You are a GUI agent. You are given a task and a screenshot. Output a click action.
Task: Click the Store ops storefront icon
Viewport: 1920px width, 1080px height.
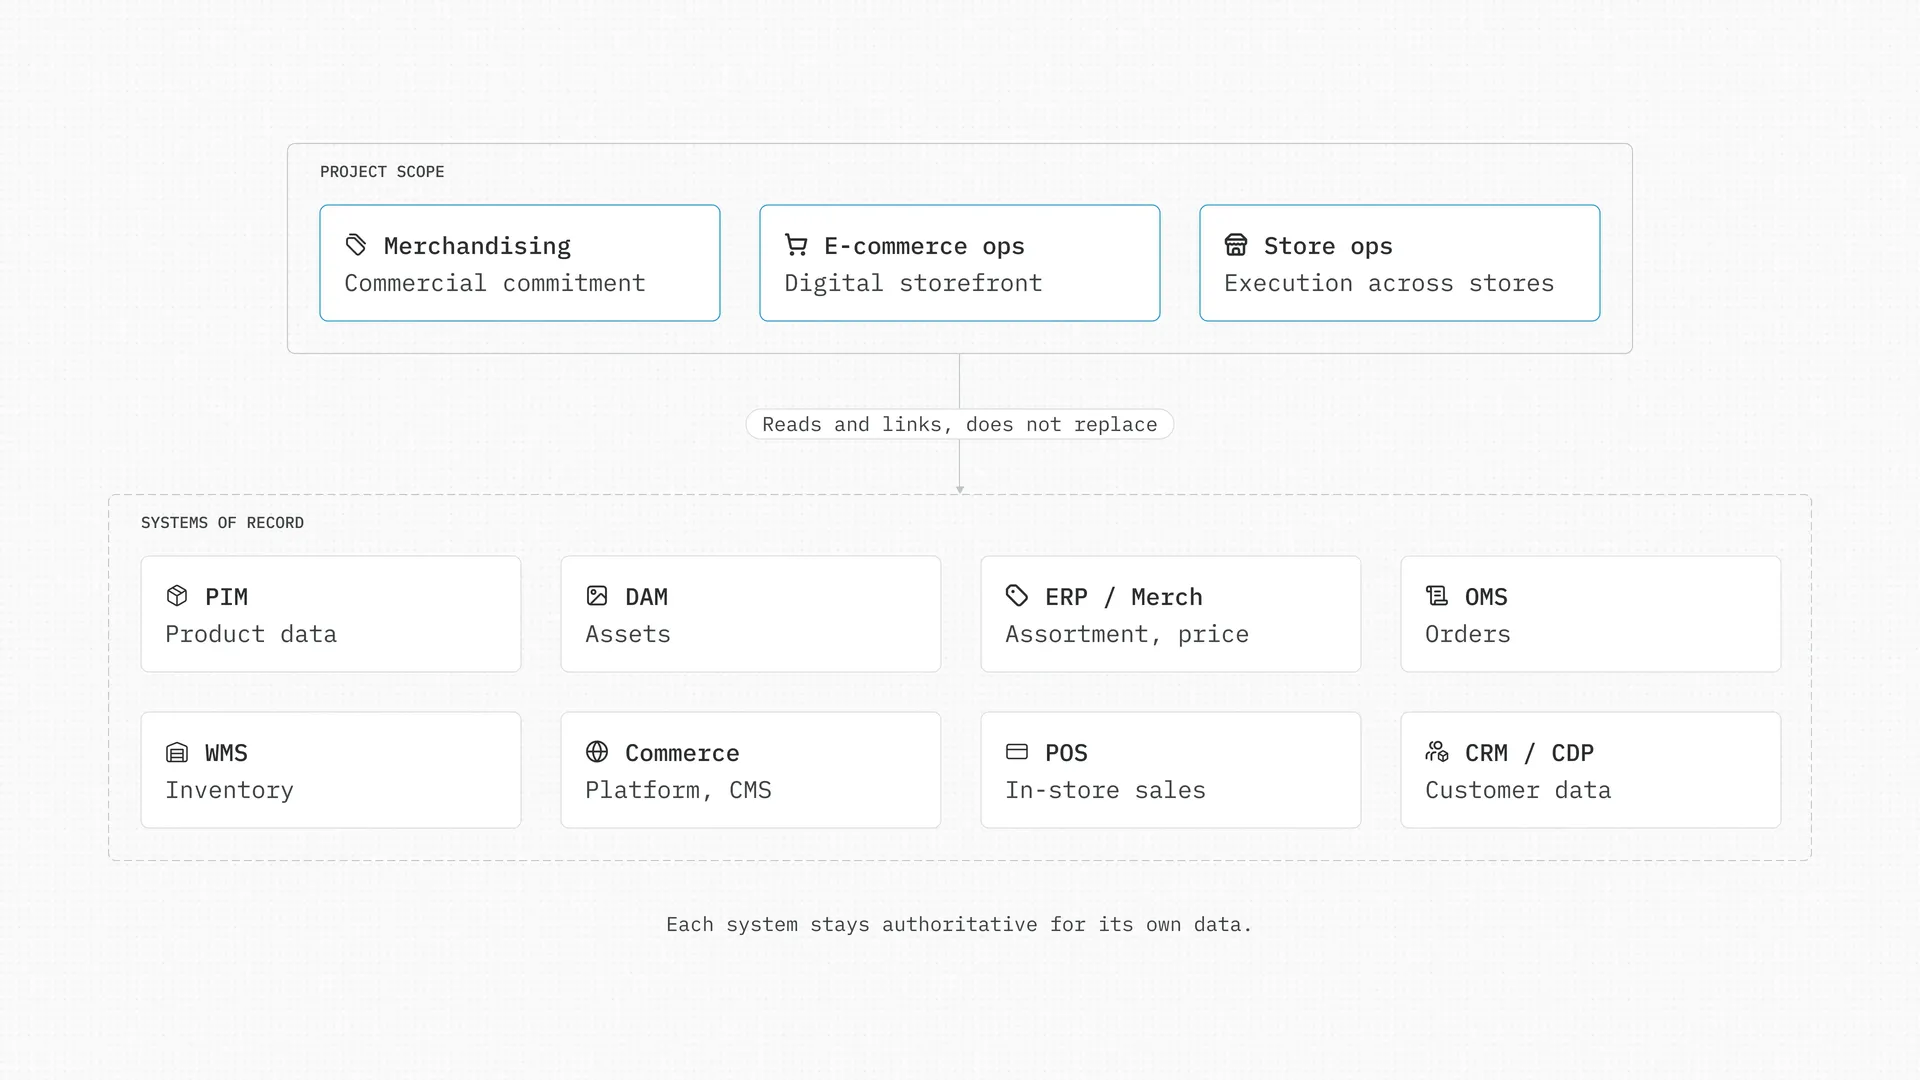click(1236, 245)
